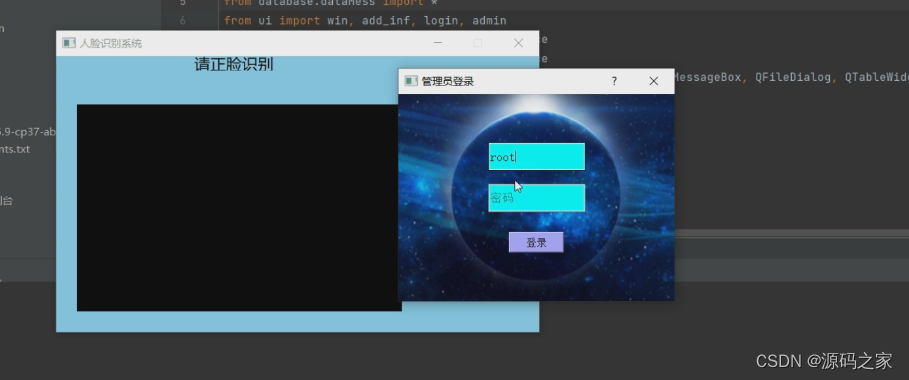909x380 pixels.
Task: Click the 登录 login button
Action: point(536,243)
